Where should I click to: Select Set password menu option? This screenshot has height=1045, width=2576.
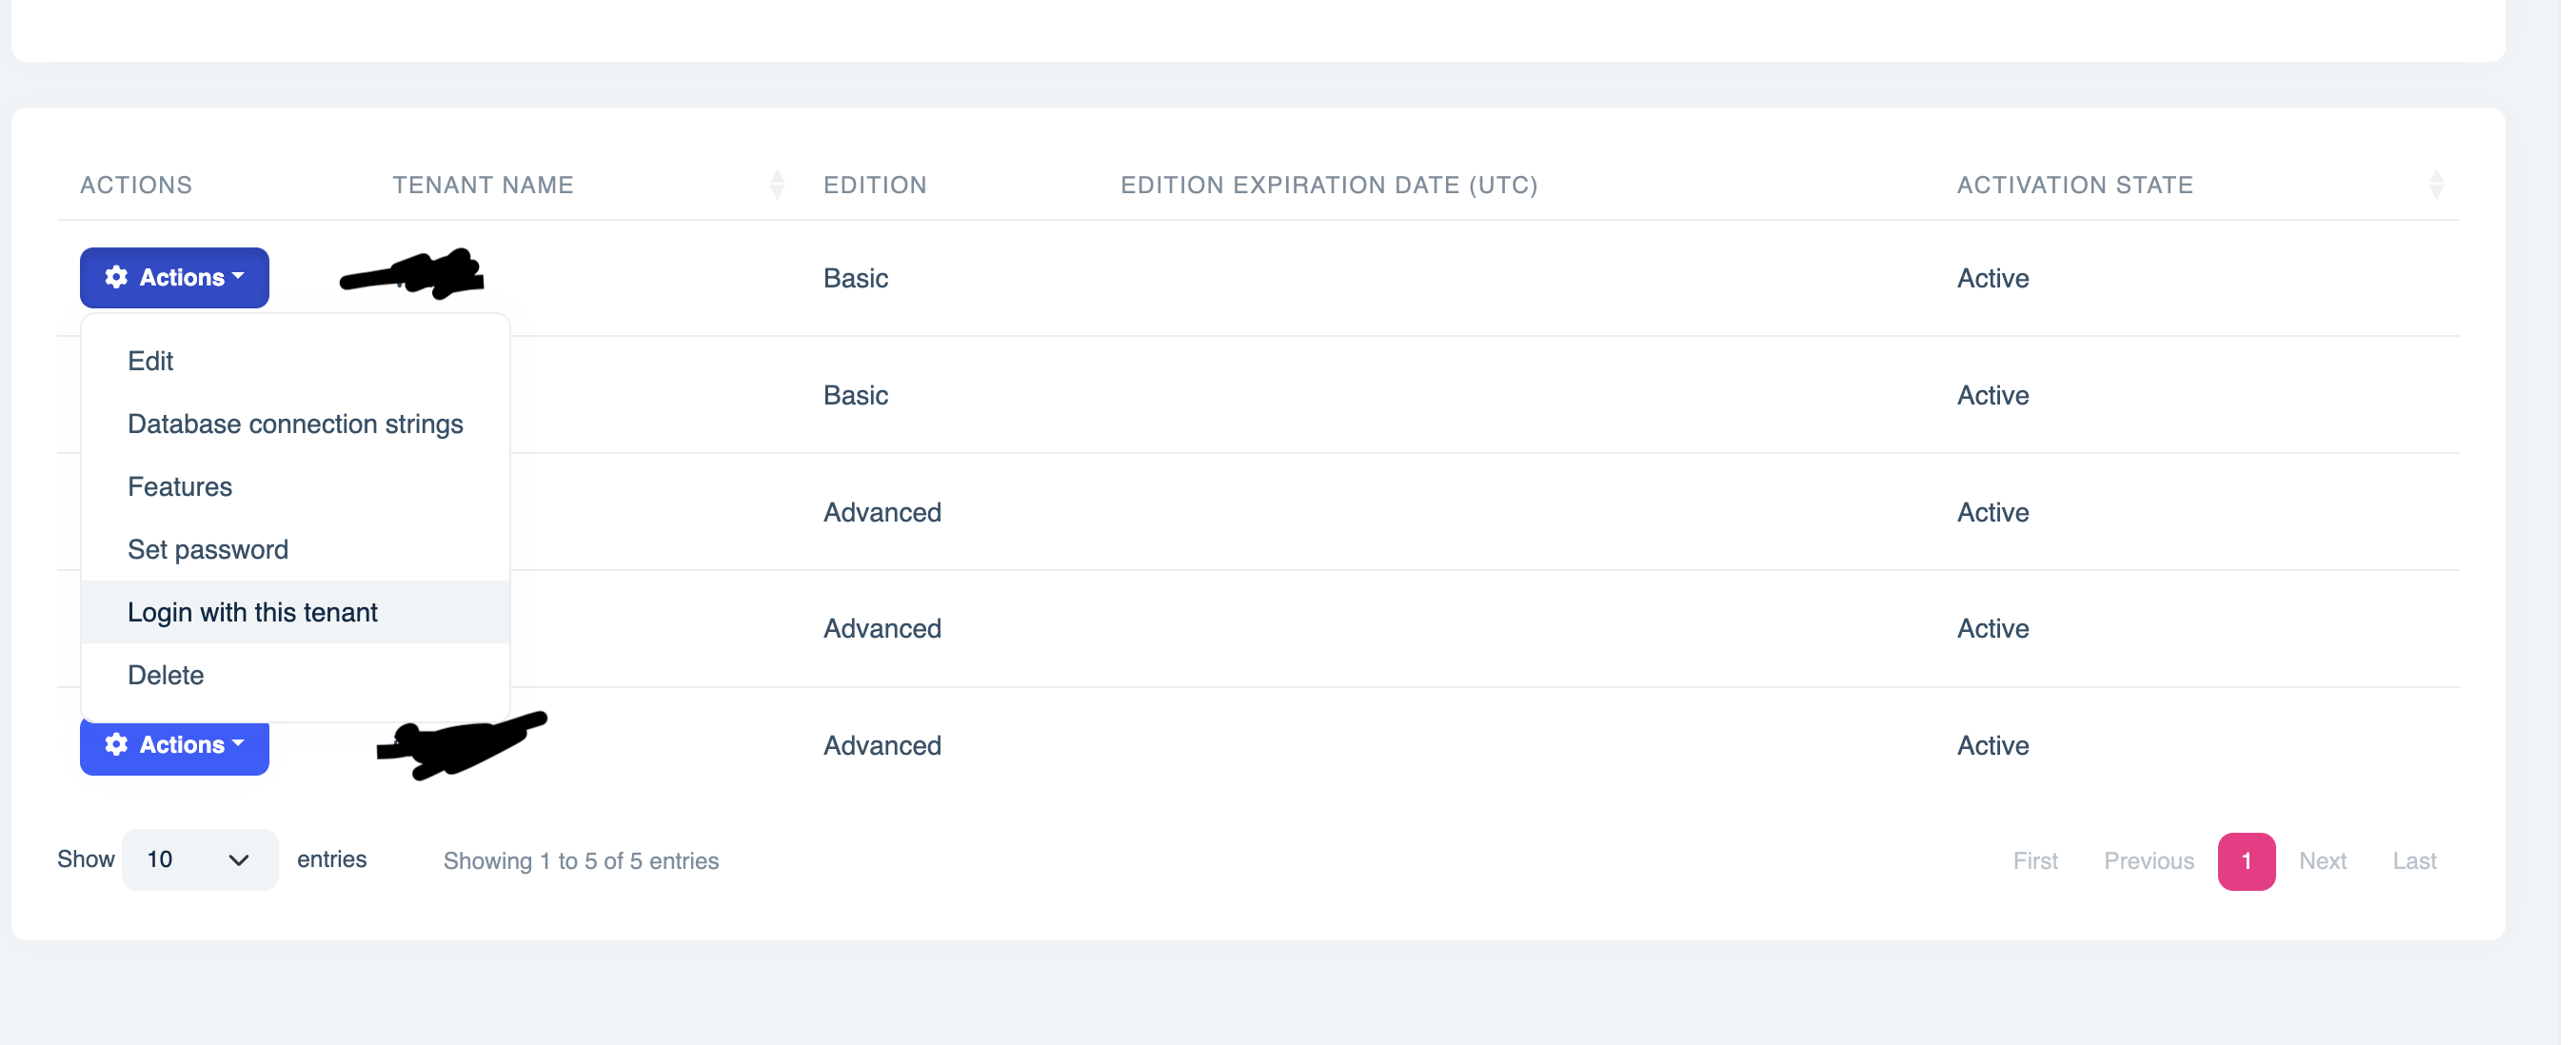(x=208, y=550)
